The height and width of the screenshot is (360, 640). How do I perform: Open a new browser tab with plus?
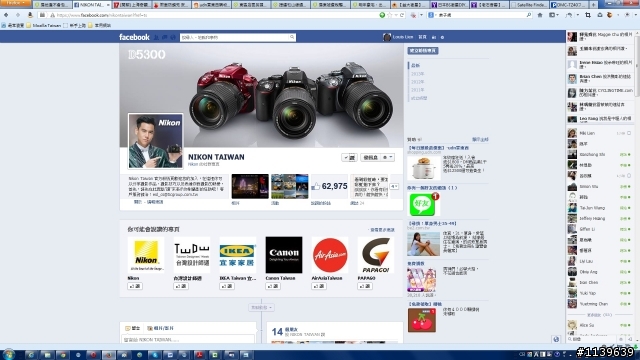pyautogui.click(x=593, y=5)
